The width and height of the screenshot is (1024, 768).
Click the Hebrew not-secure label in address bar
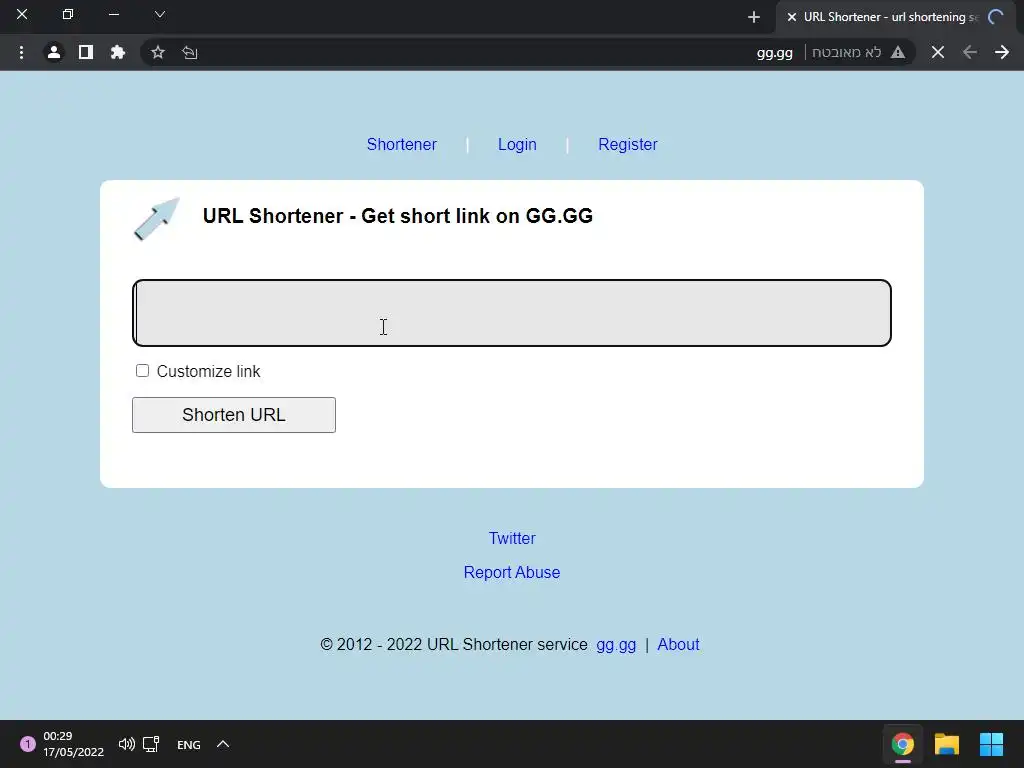coord(846,52)
